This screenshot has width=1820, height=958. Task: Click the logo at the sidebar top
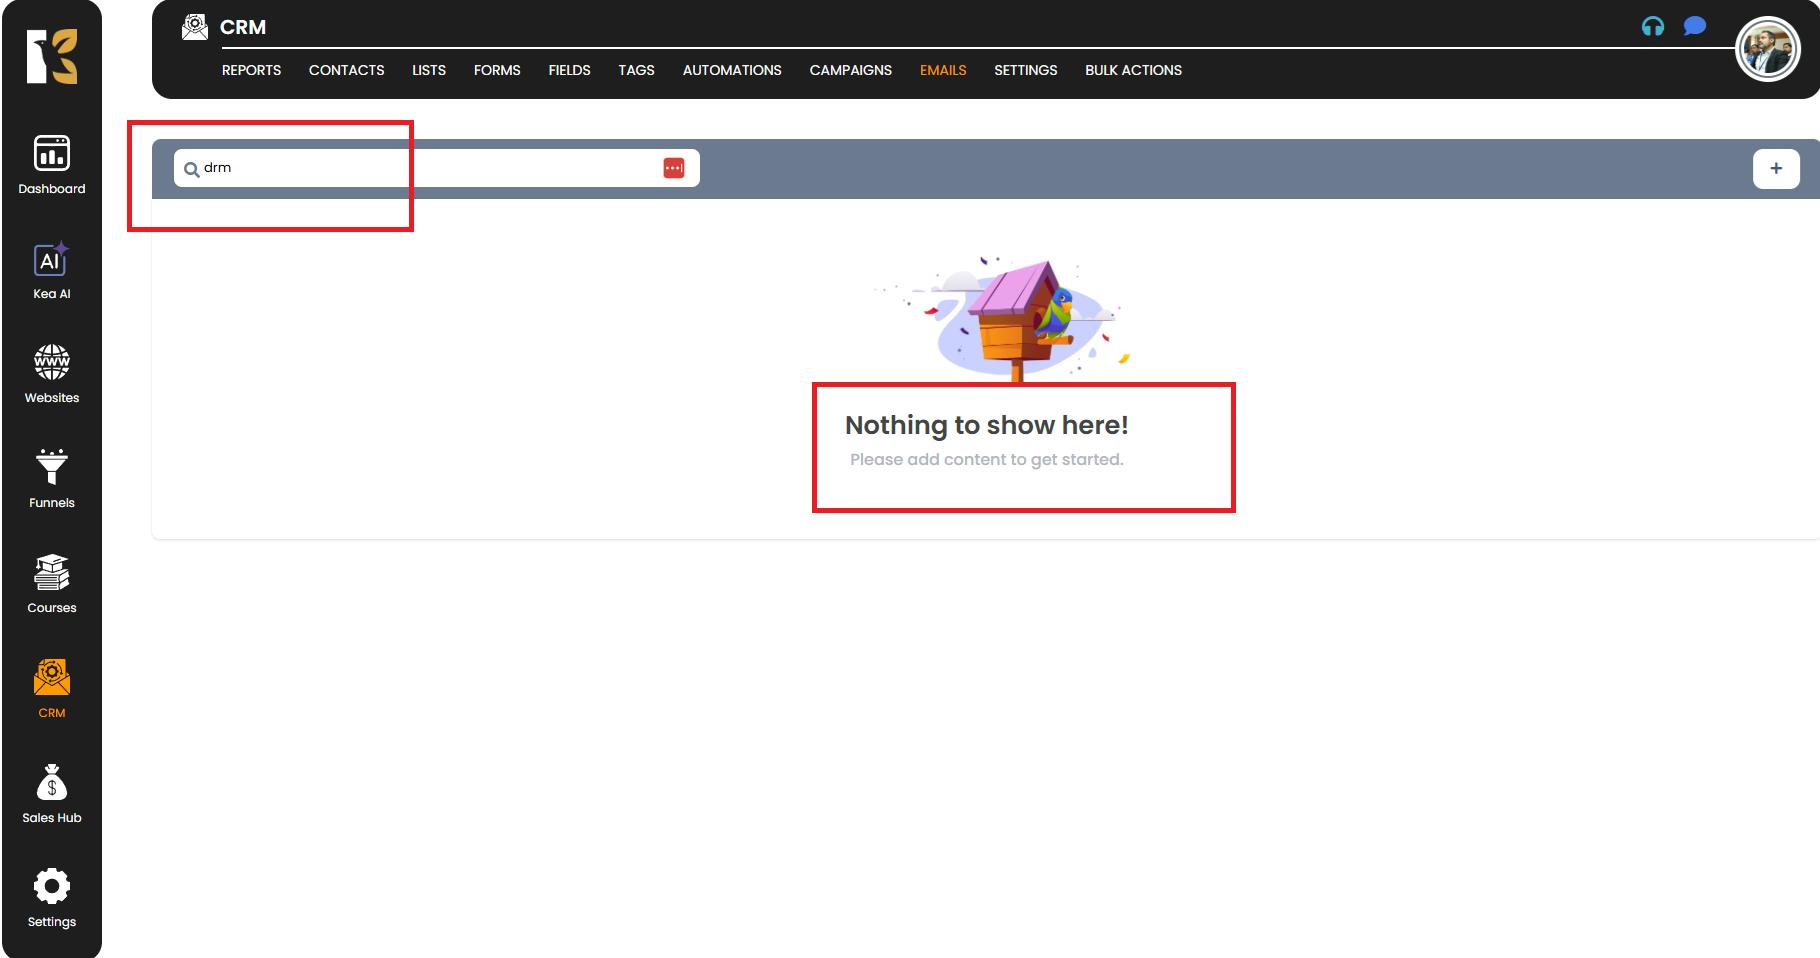click(x=52, y=56)
